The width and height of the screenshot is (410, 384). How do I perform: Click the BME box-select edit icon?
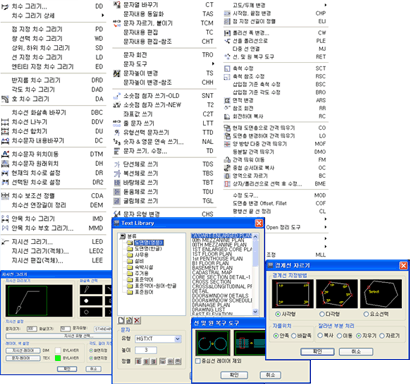point(227,184)
